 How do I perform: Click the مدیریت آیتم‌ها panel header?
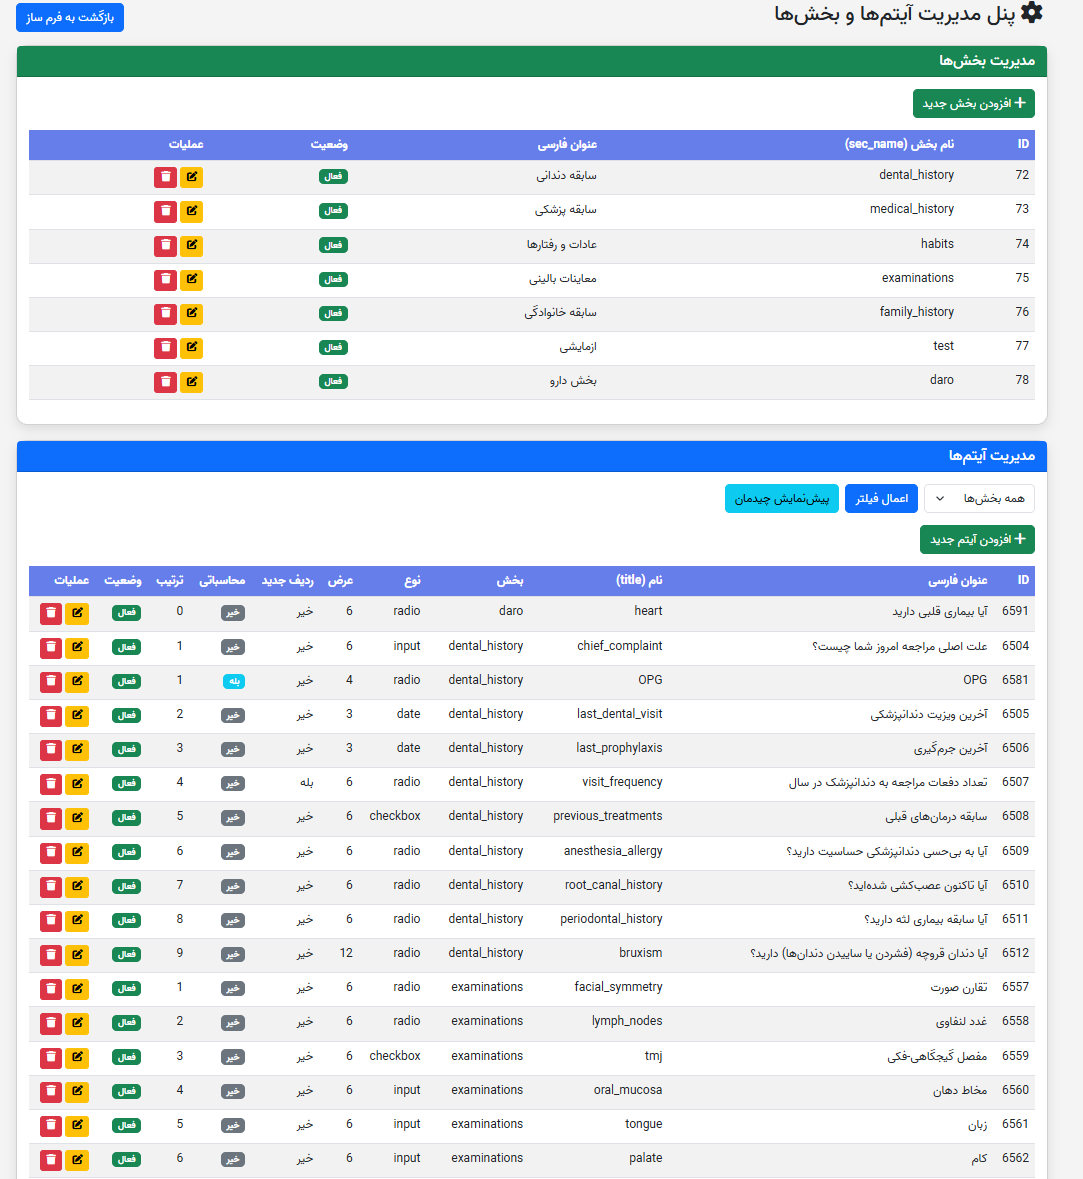[532, 456]
